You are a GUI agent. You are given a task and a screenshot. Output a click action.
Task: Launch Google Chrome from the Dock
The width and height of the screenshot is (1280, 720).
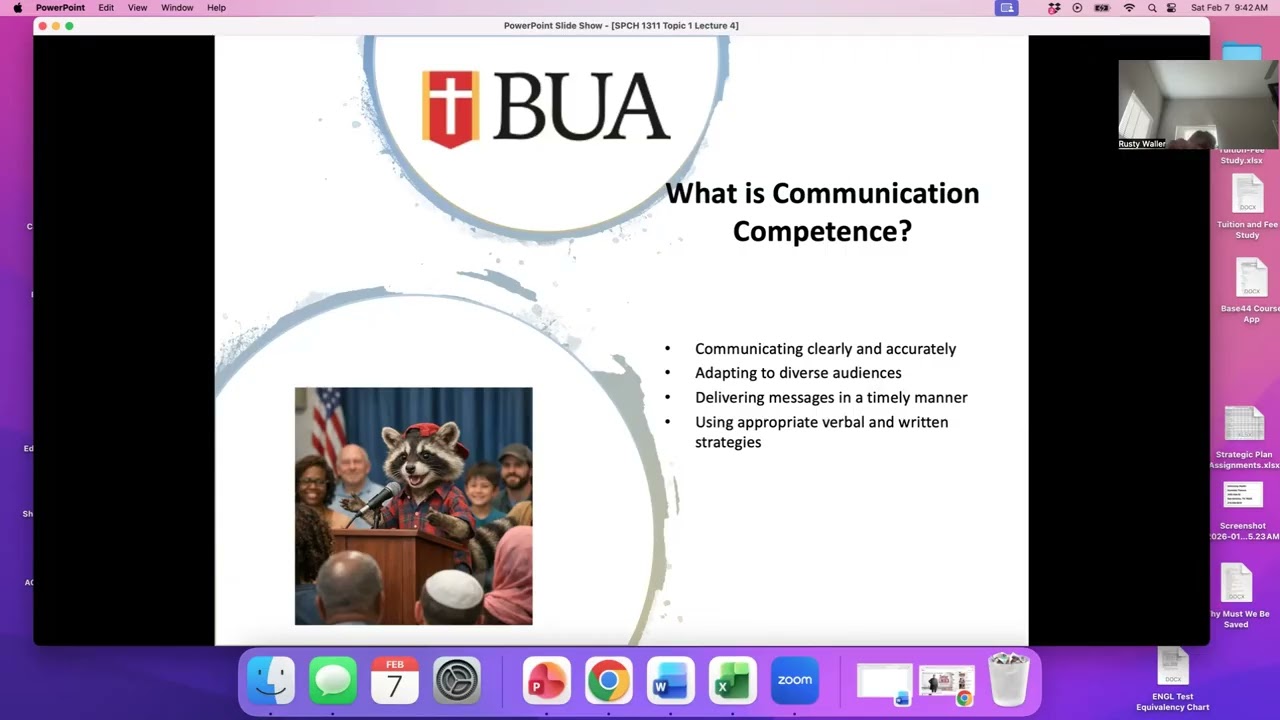point(608,680)
